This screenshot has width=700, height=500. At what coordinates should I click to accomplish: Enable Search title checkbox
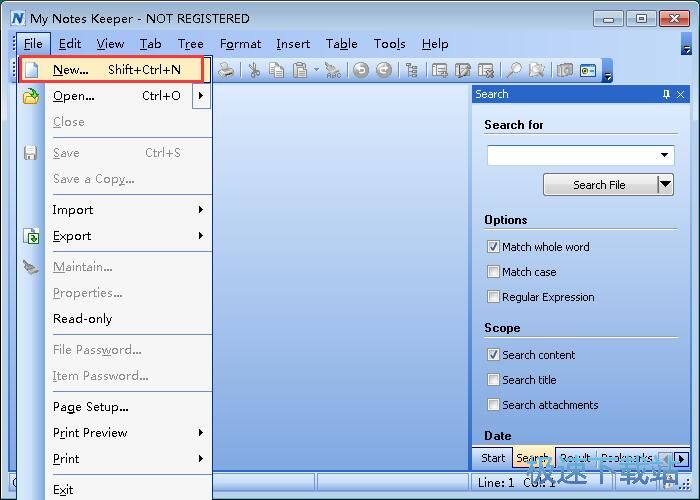493,379
